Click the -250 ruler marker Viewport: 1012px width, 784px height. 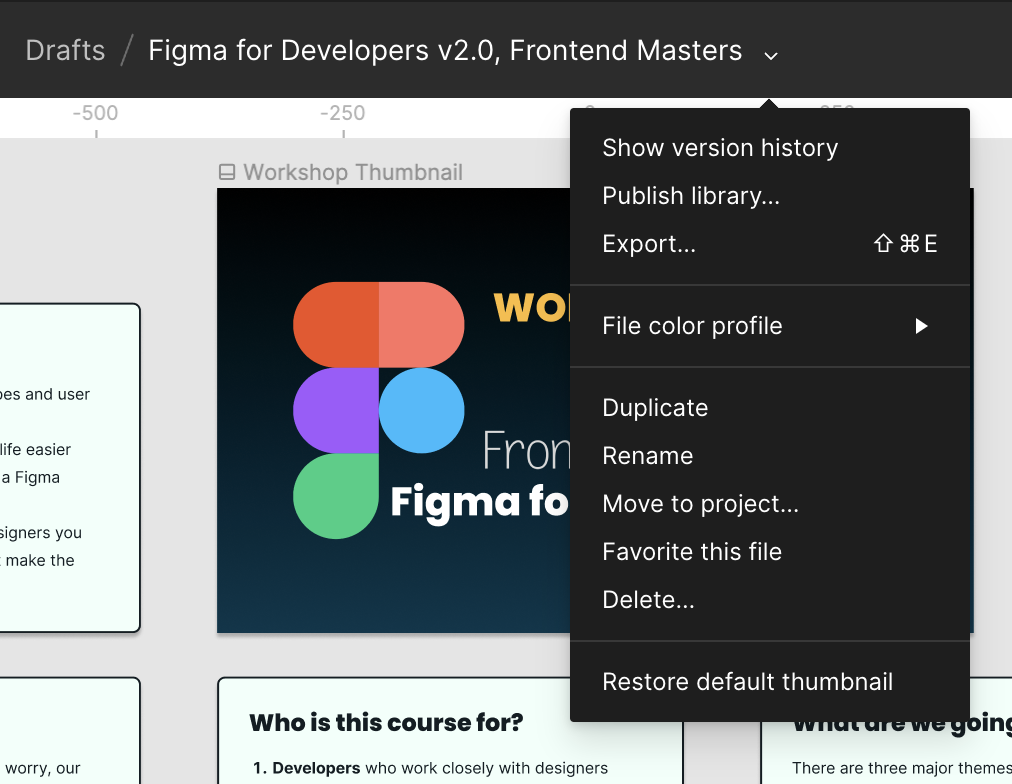coord(343,113)
